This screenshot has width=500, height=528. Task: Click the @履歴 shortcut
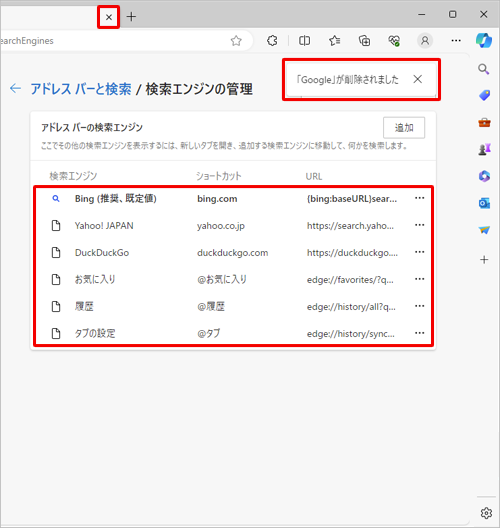[211, 306]
